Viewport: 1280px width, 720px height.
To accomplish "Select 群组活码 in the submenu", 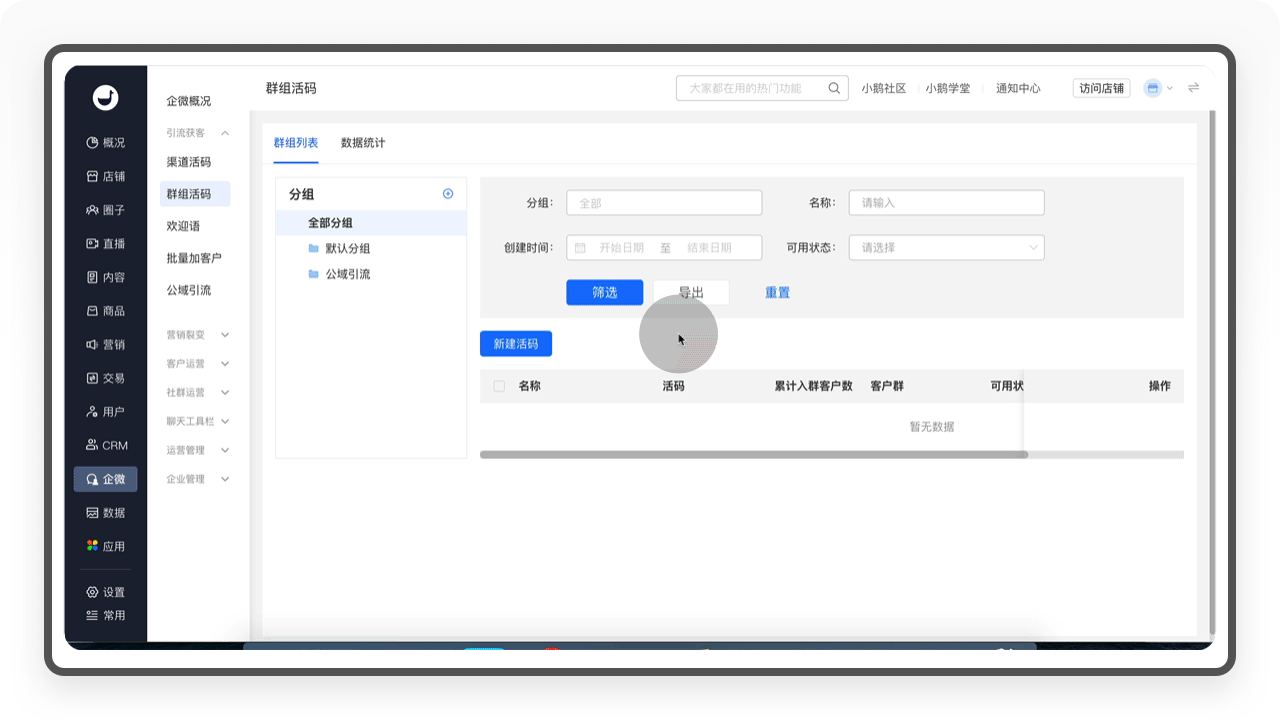I will coord(195,194).
